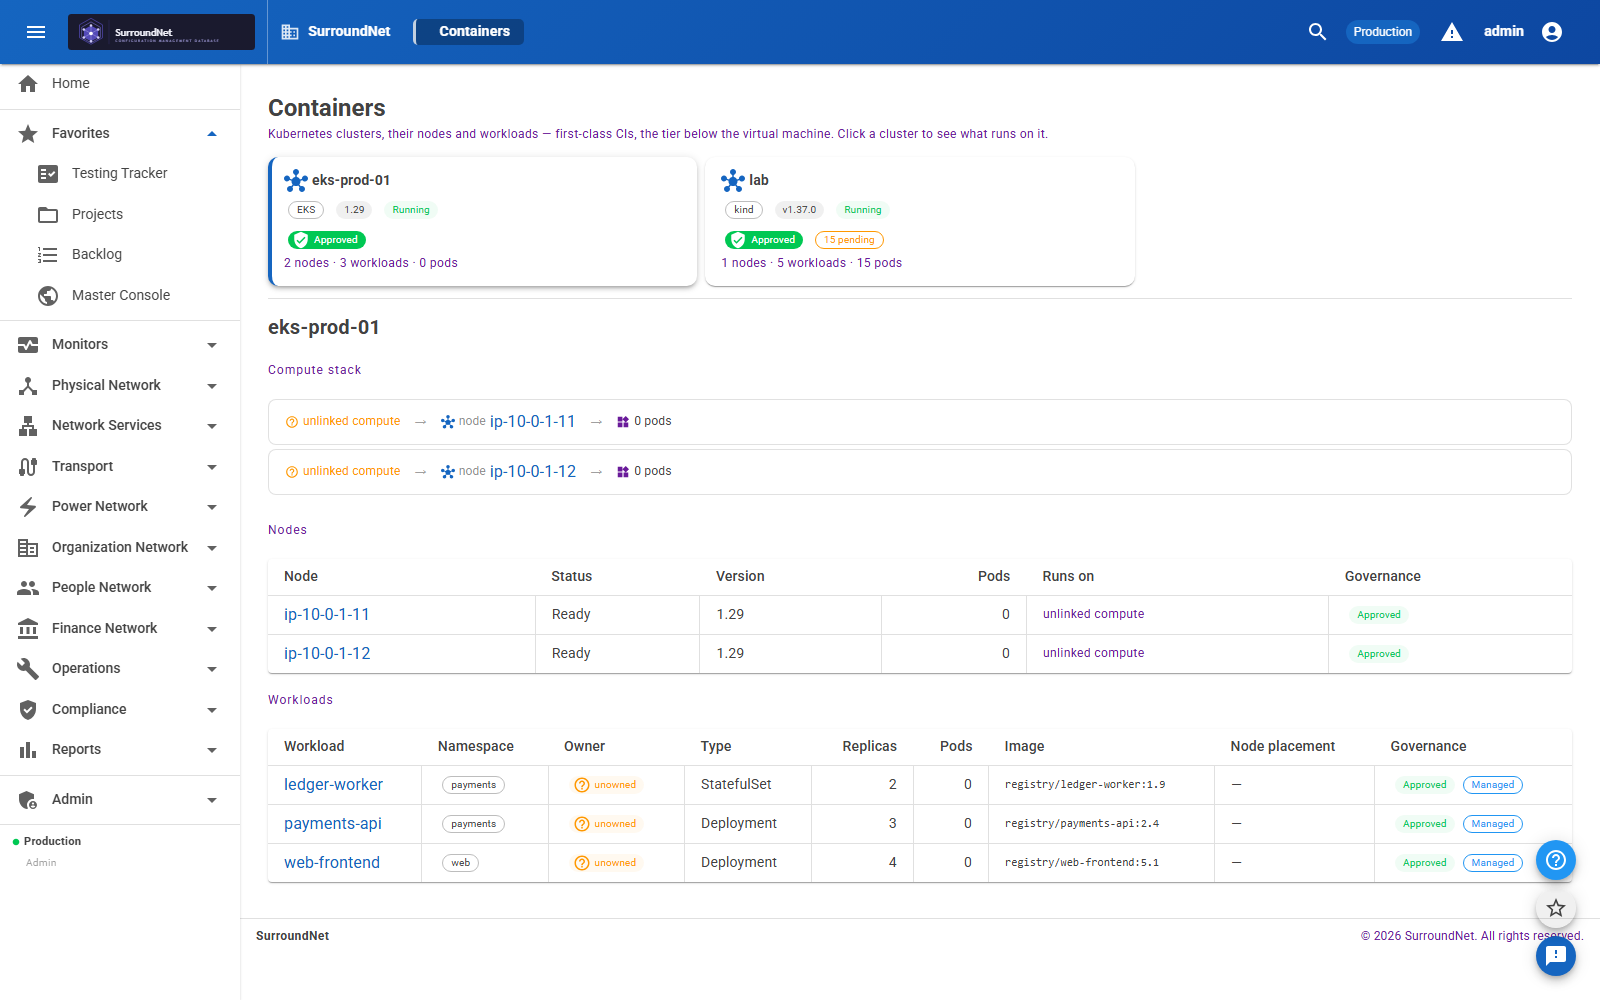Click ip-10-0-1-12 in compute stack
Screen dimensions: 1600x1000
[533, 471]
